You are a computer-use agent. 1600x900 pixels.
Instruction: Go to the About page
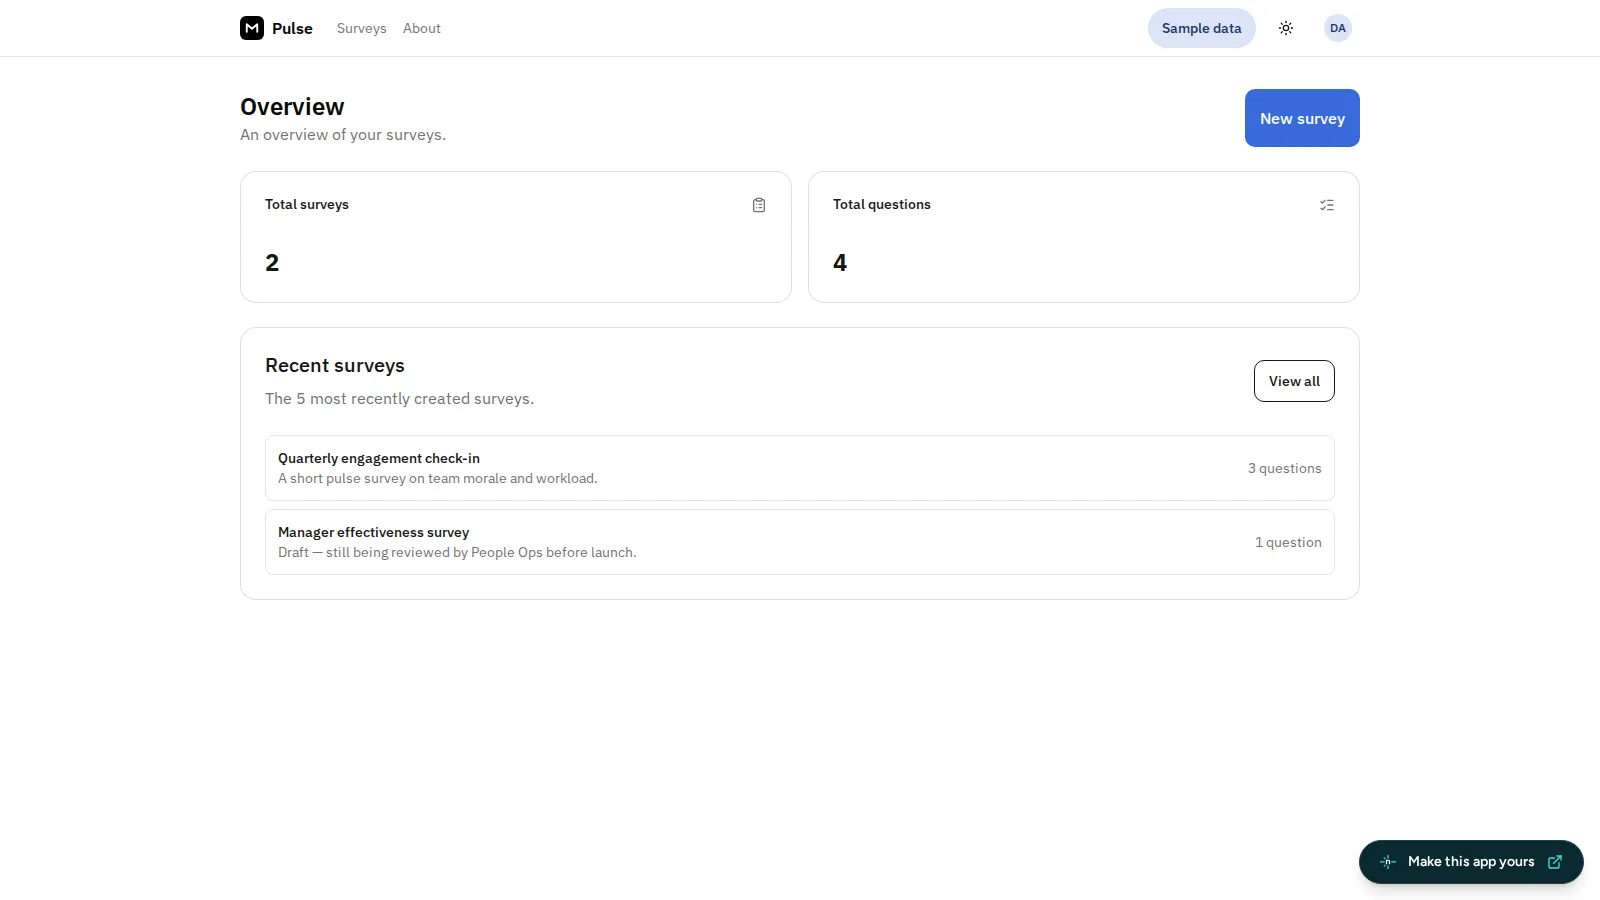[422, 28]
